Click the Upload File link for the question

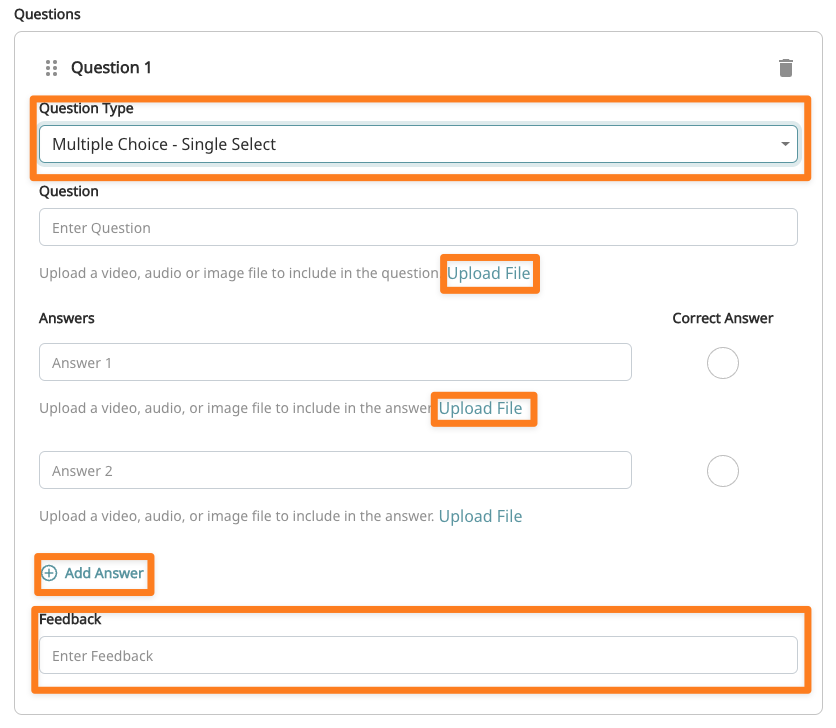pyautogui.click(x=489, y=273)
